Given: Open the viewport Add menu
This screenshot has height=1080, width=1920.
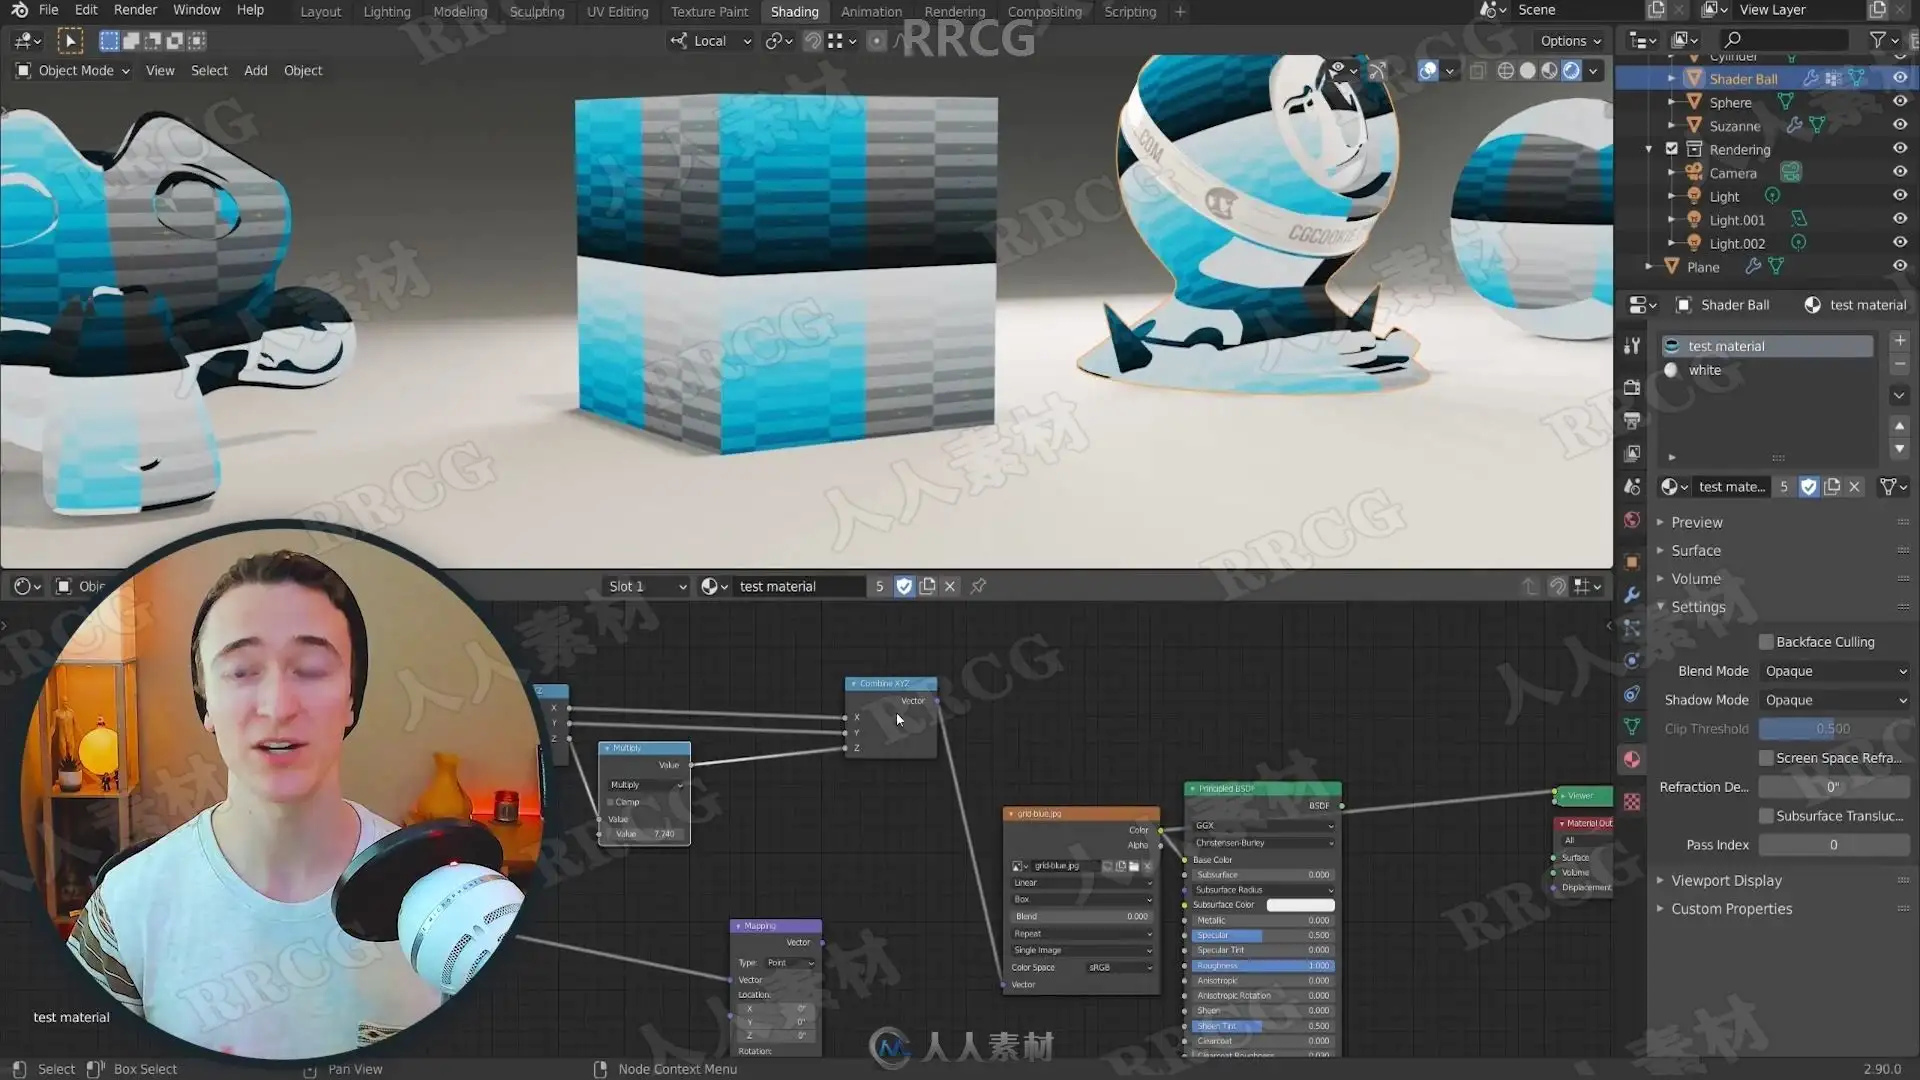Looking at the screenshot, I should (x=255, y=70).
